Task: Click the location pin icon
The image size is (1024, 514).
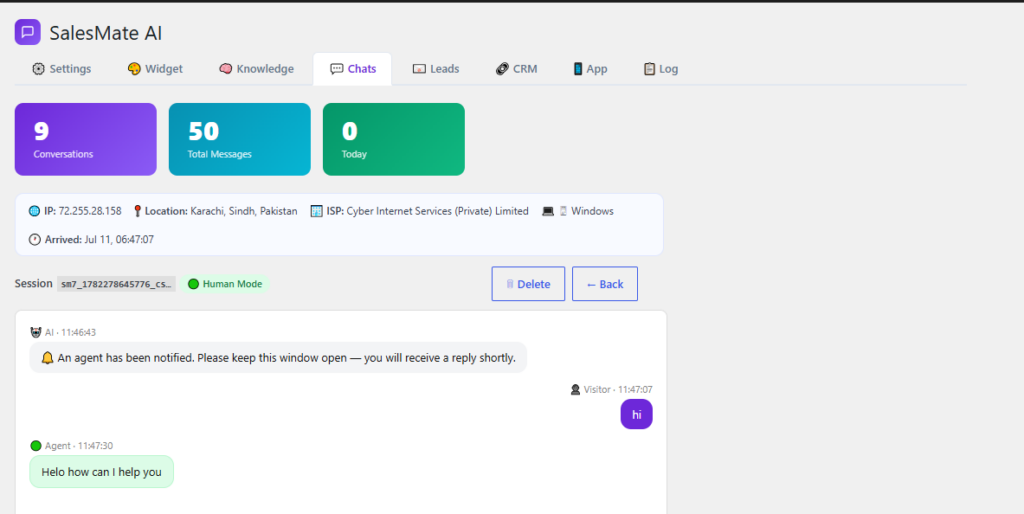Action: click(x=137, y=211)
